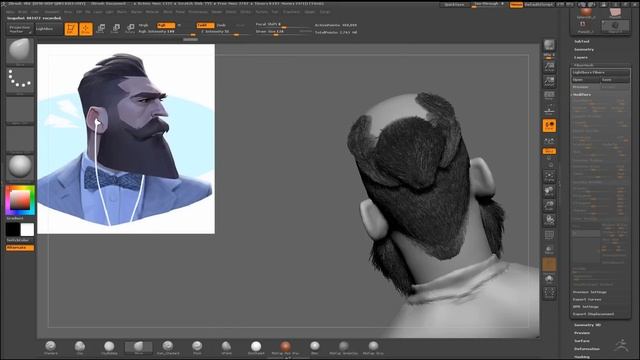
Task: Expand the Geometry HD section
Action: coord(587,325)
